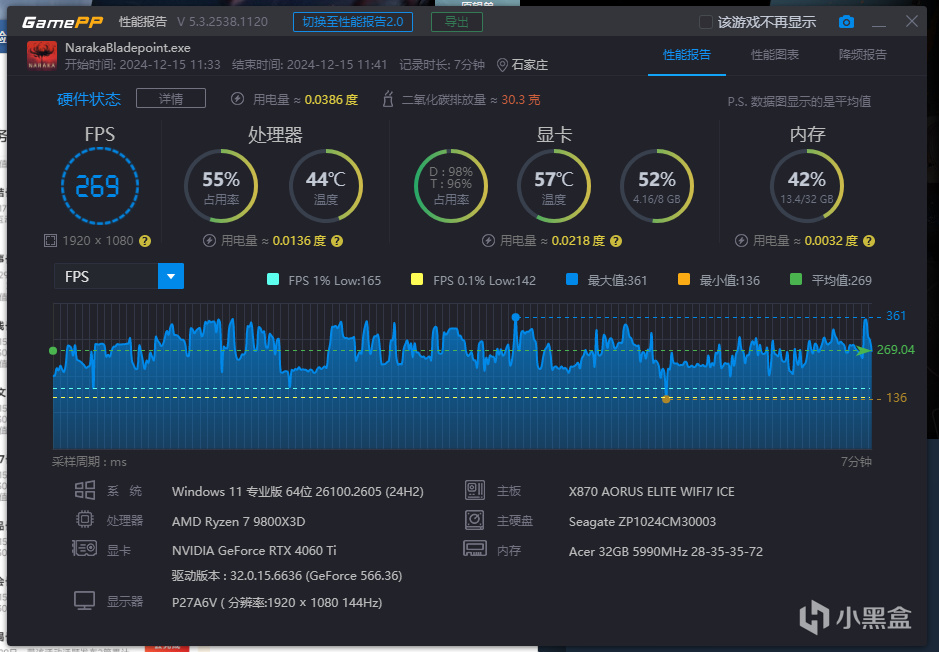The height and width of the screenshot is (652, 939).
Task: Click the green average start marker on chart
Action: click(53, 350)
